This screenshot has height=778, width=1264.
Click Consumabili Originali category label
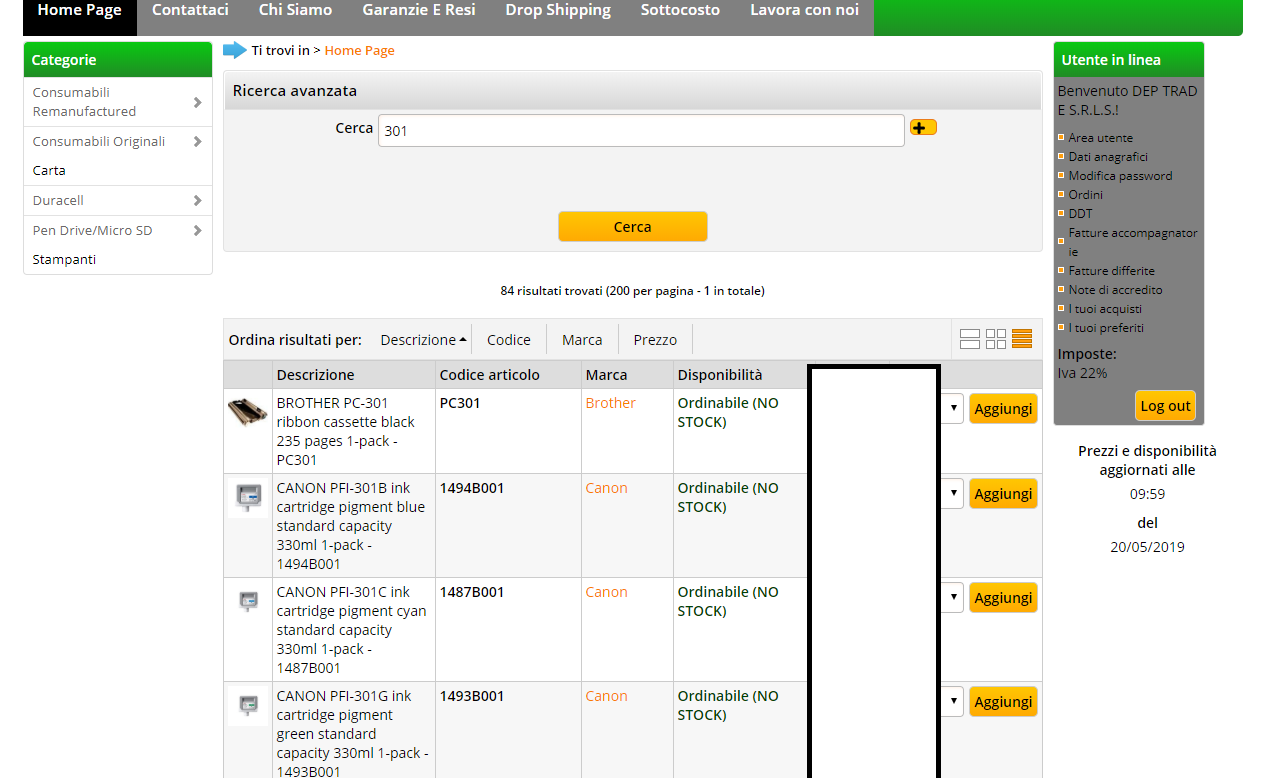(x=99, y=142)
